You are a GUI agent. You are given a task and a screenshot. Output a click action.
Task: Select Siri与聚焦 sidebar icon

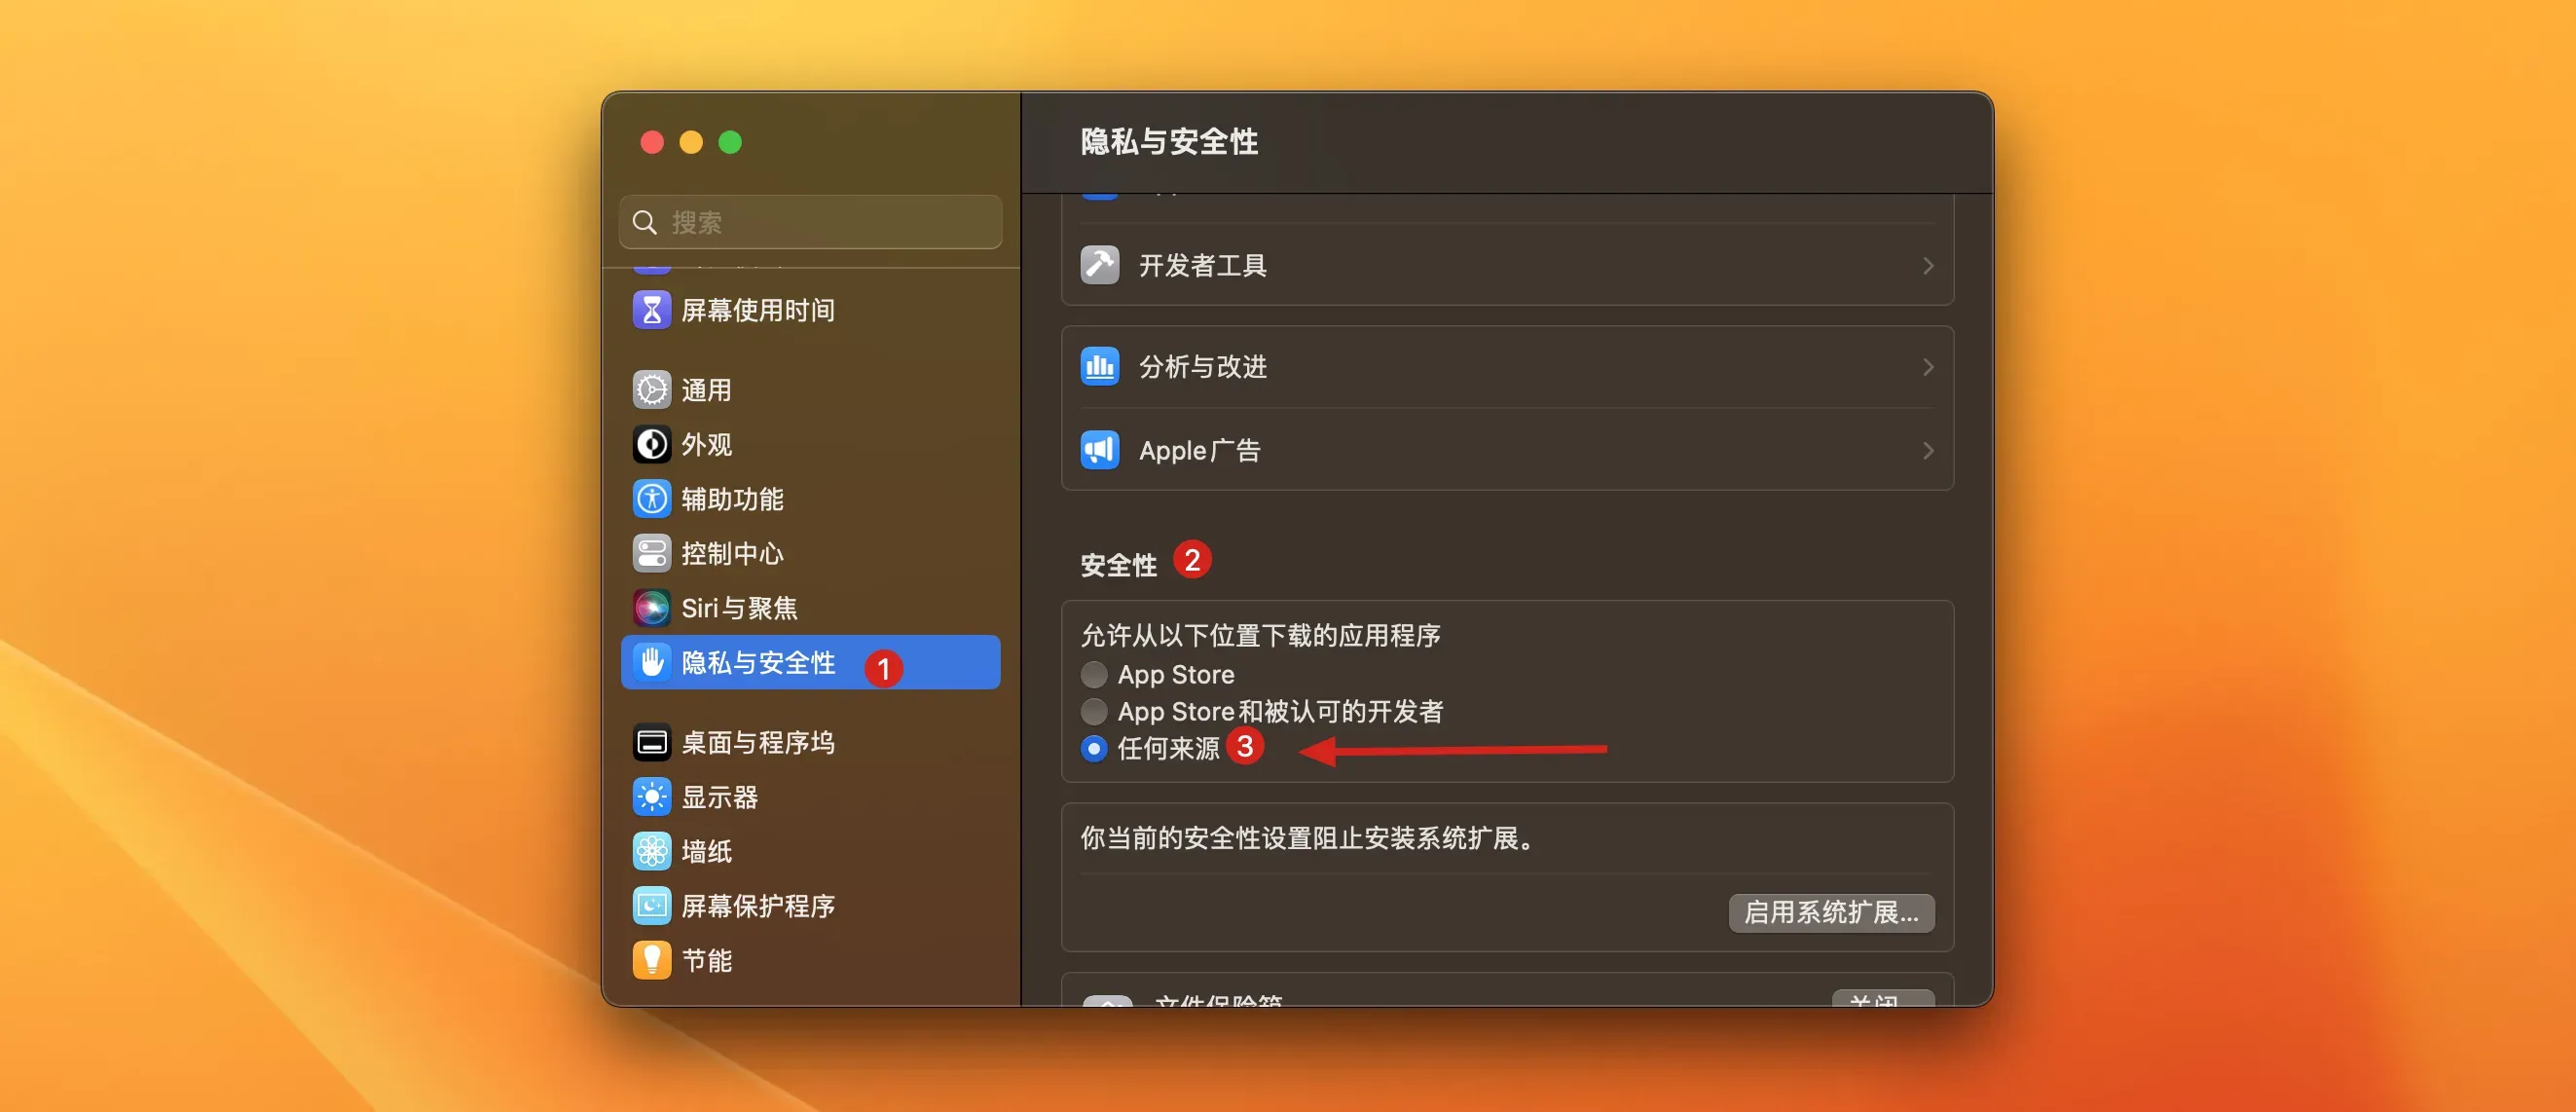point(652,608)
